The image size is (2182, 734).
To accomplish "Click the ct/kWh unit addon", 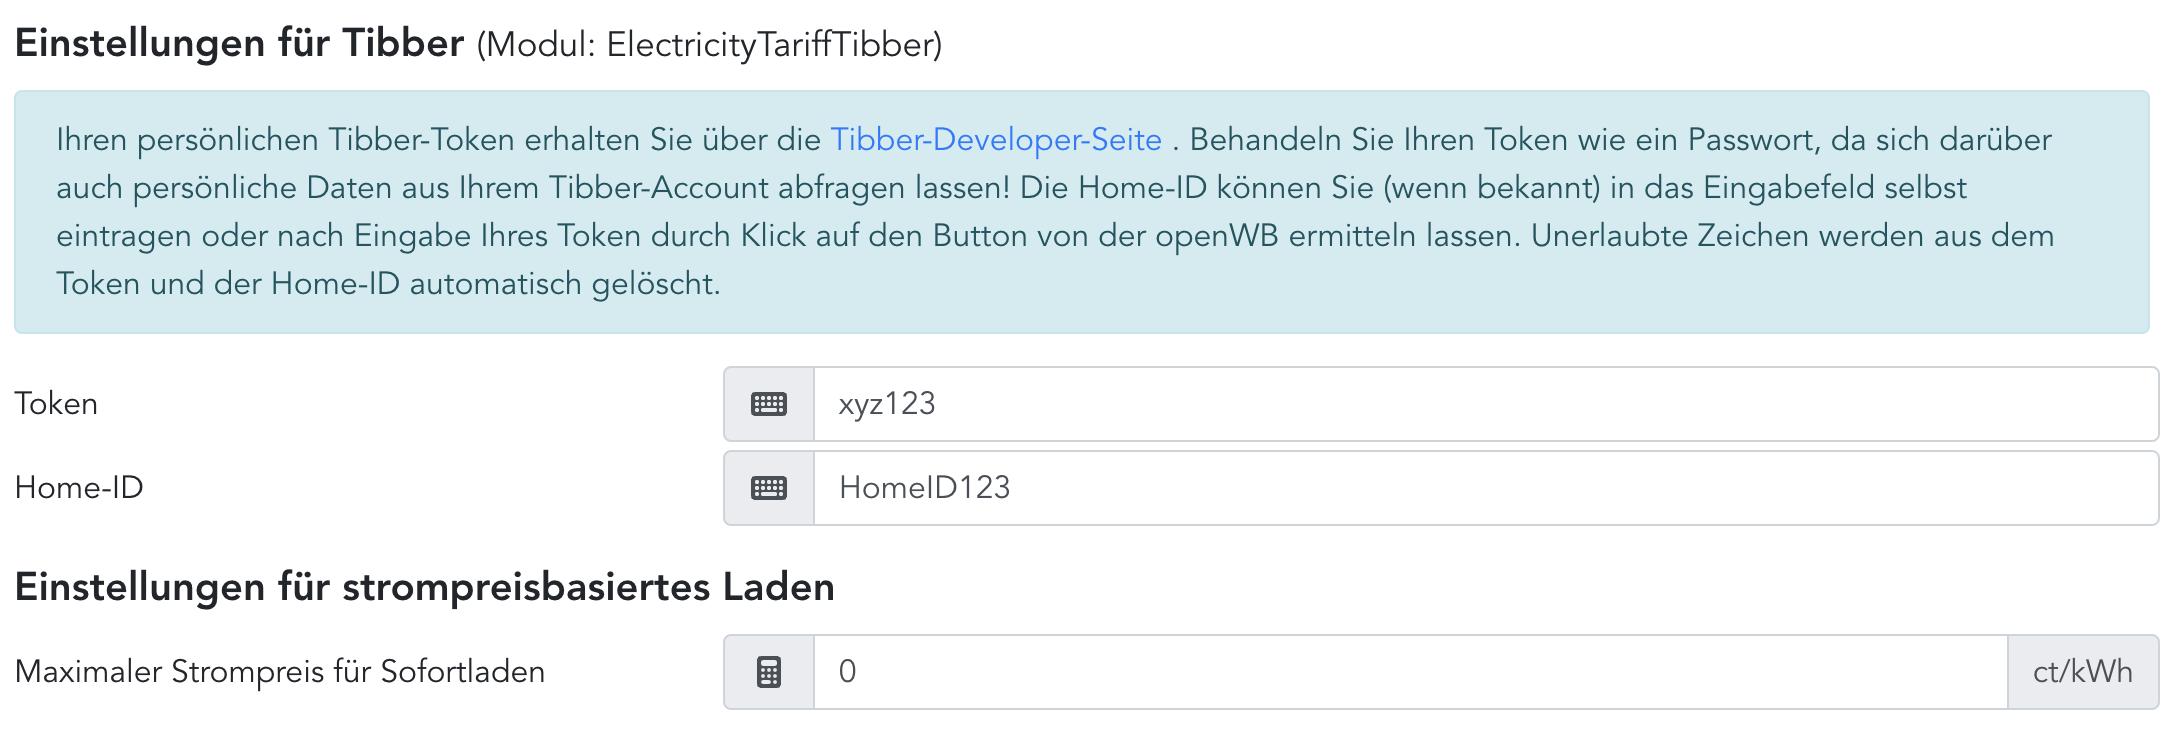I will [x=2082, y=672].
